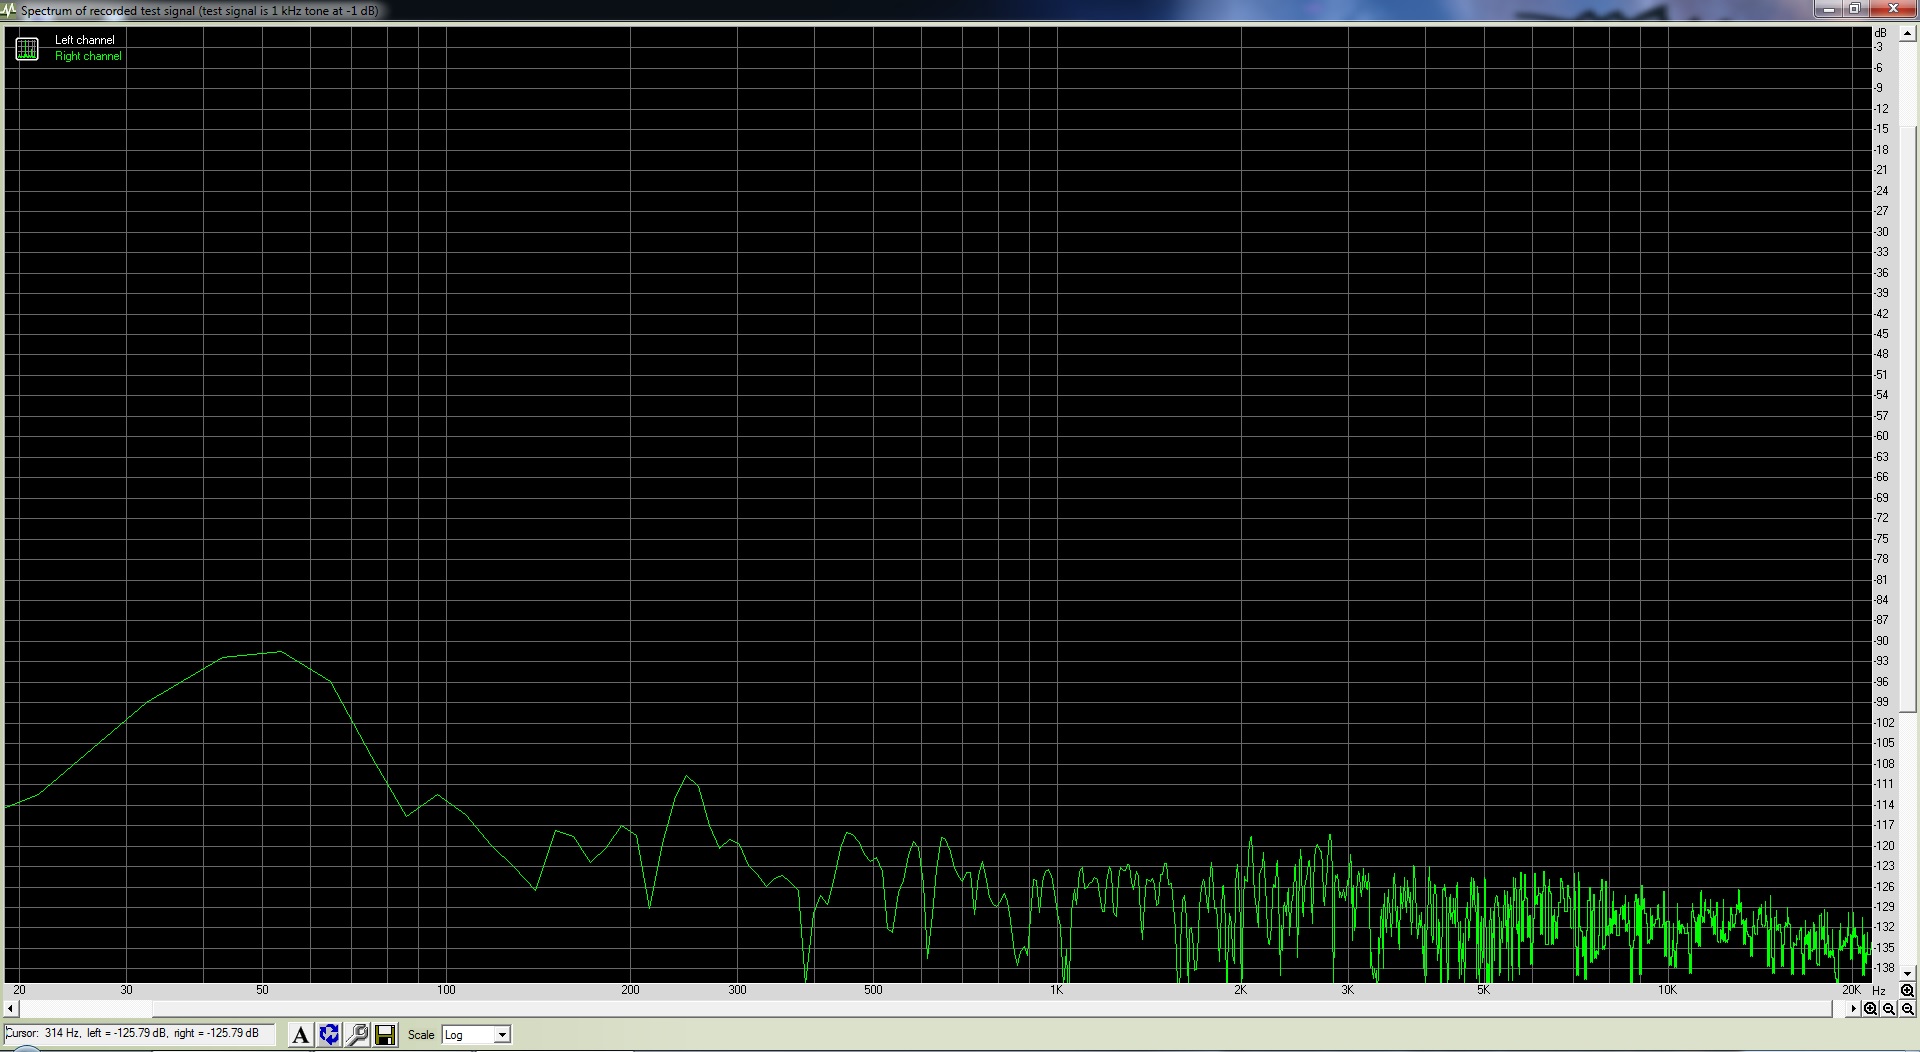This screenshot has width=1920, height=1052.
Task: Minimize the spectrum window
Action: 1828,9
